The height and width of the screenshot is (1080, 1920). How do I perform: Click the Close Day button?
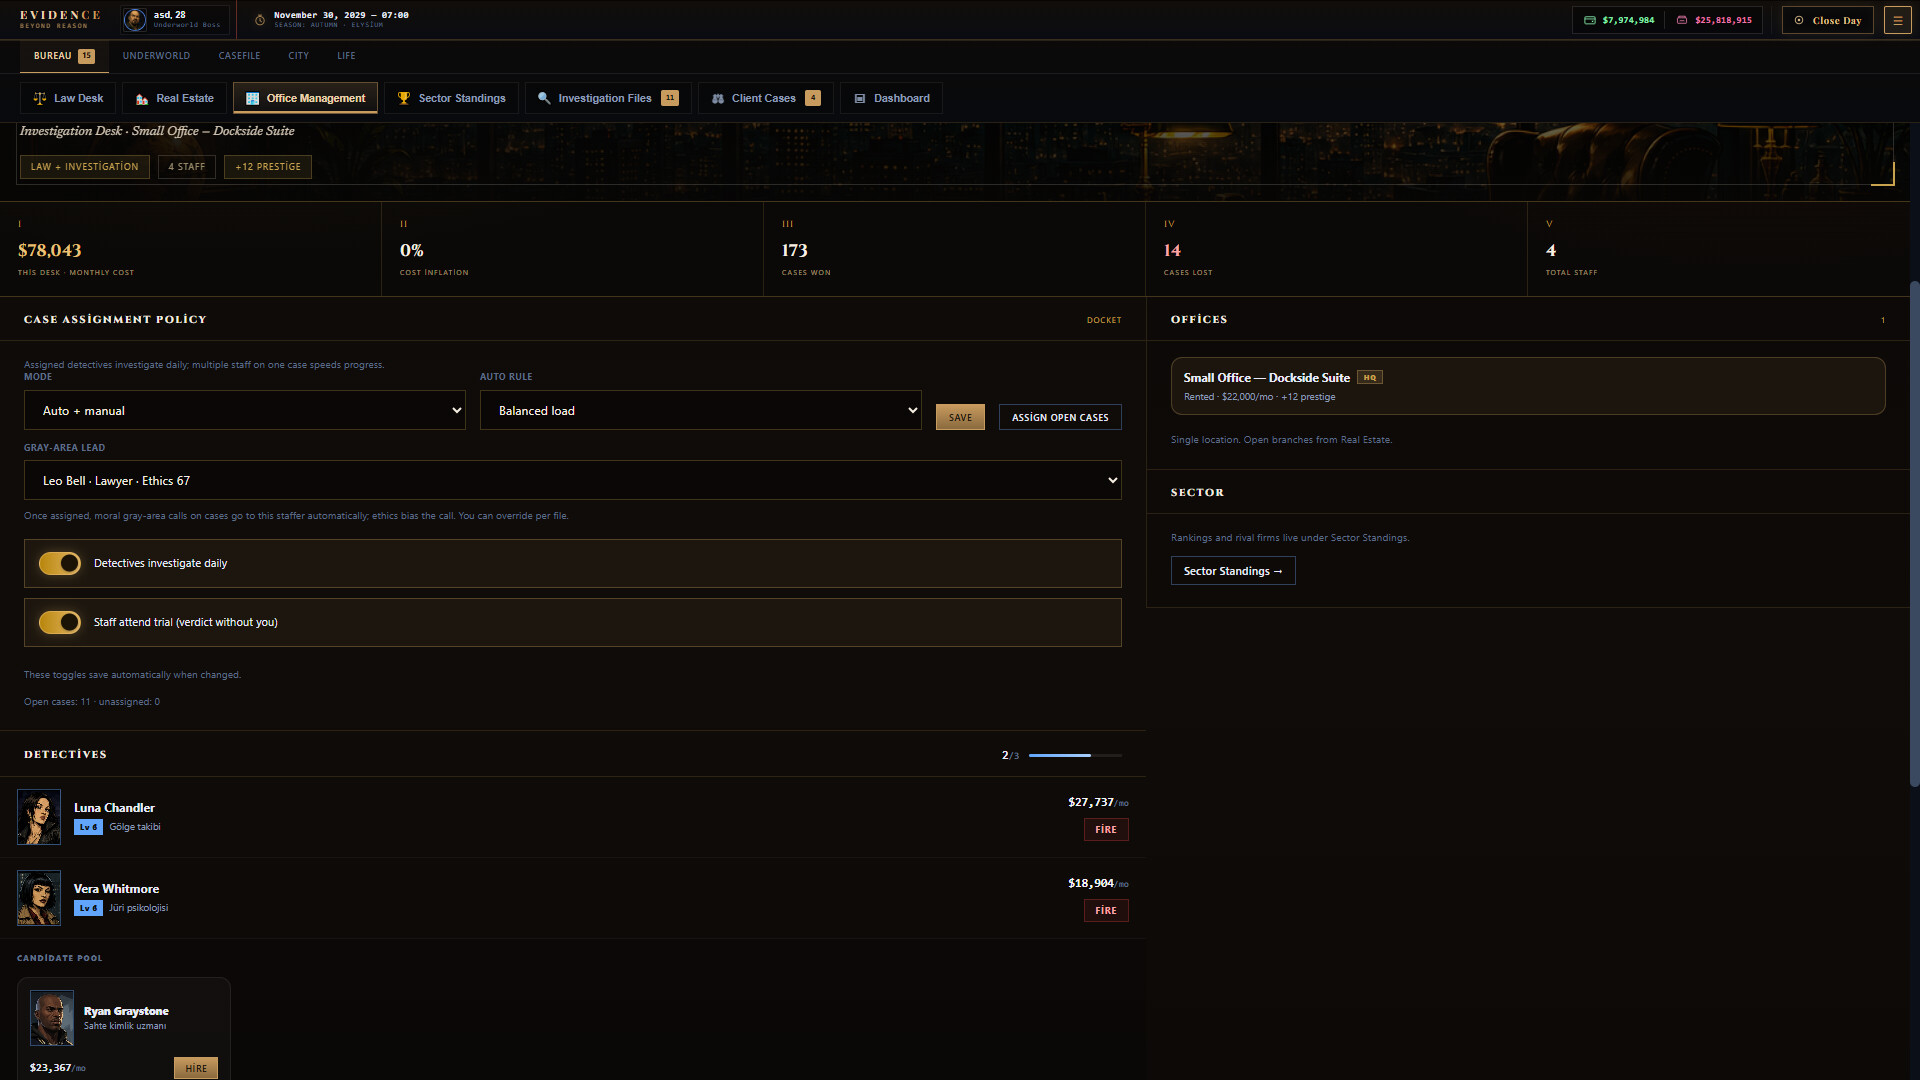coord(1828,20)
